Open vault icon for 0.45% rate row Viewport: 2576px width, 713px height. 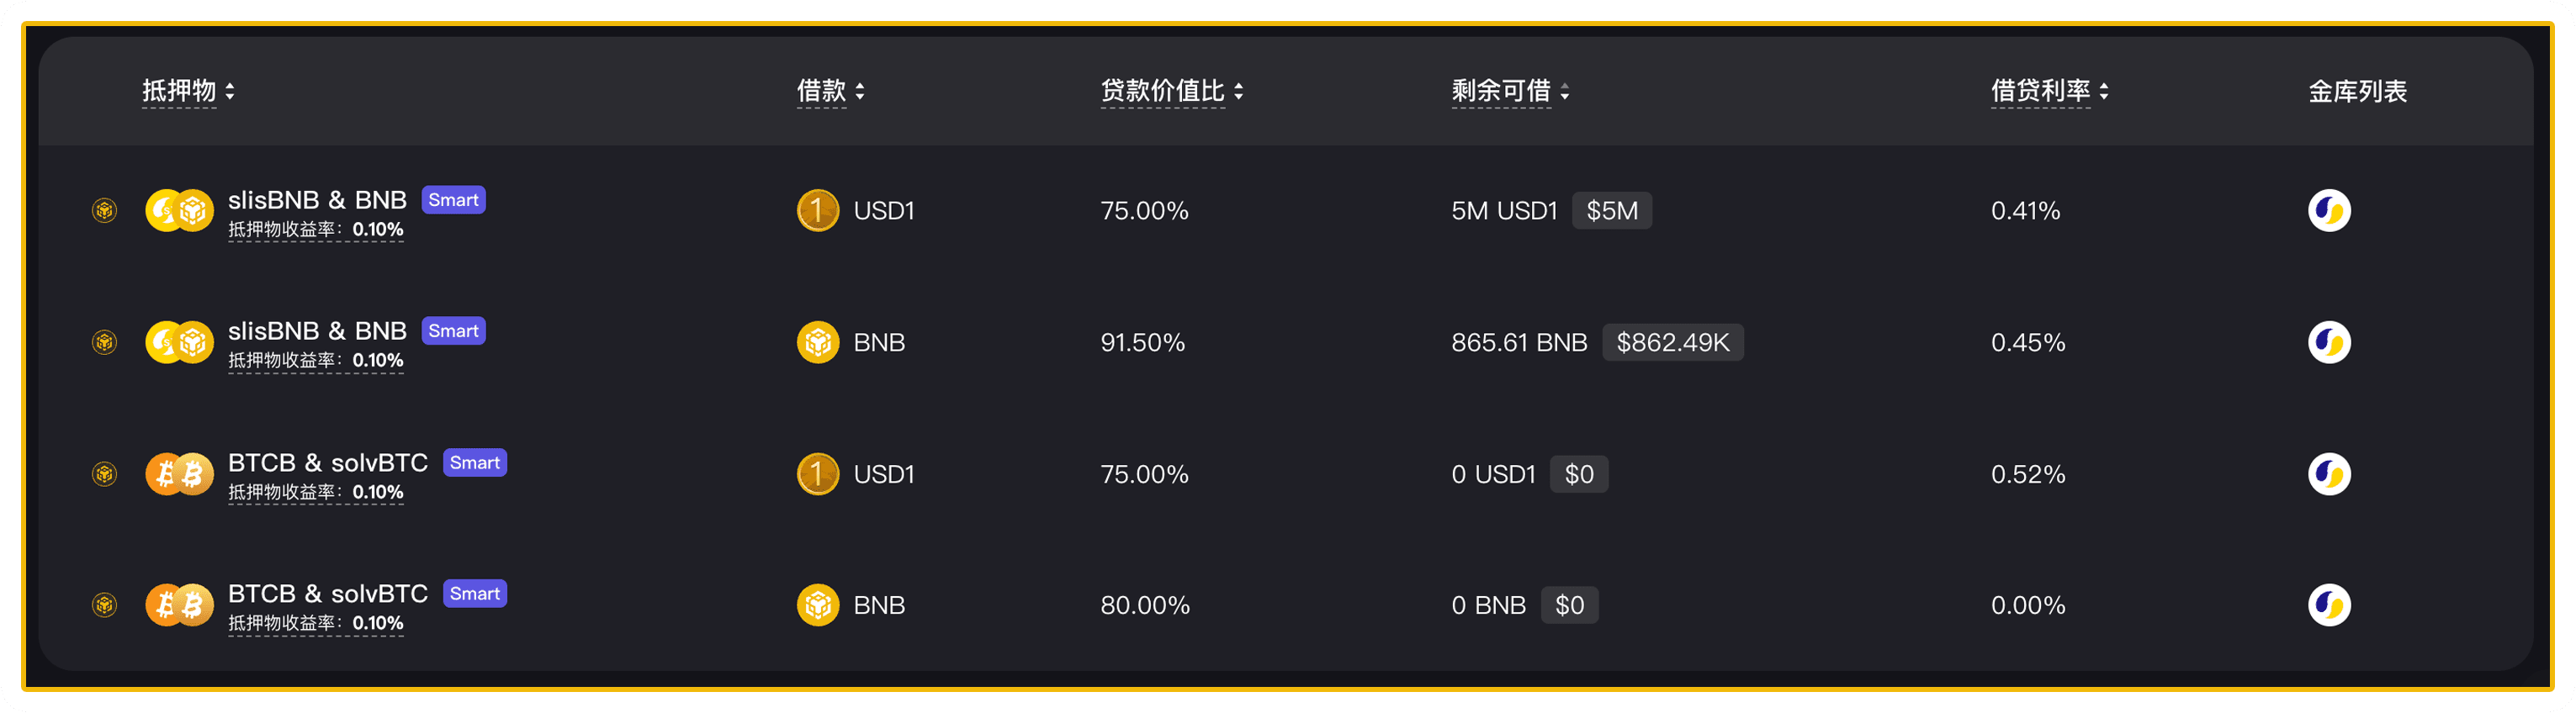[2328, 342]
